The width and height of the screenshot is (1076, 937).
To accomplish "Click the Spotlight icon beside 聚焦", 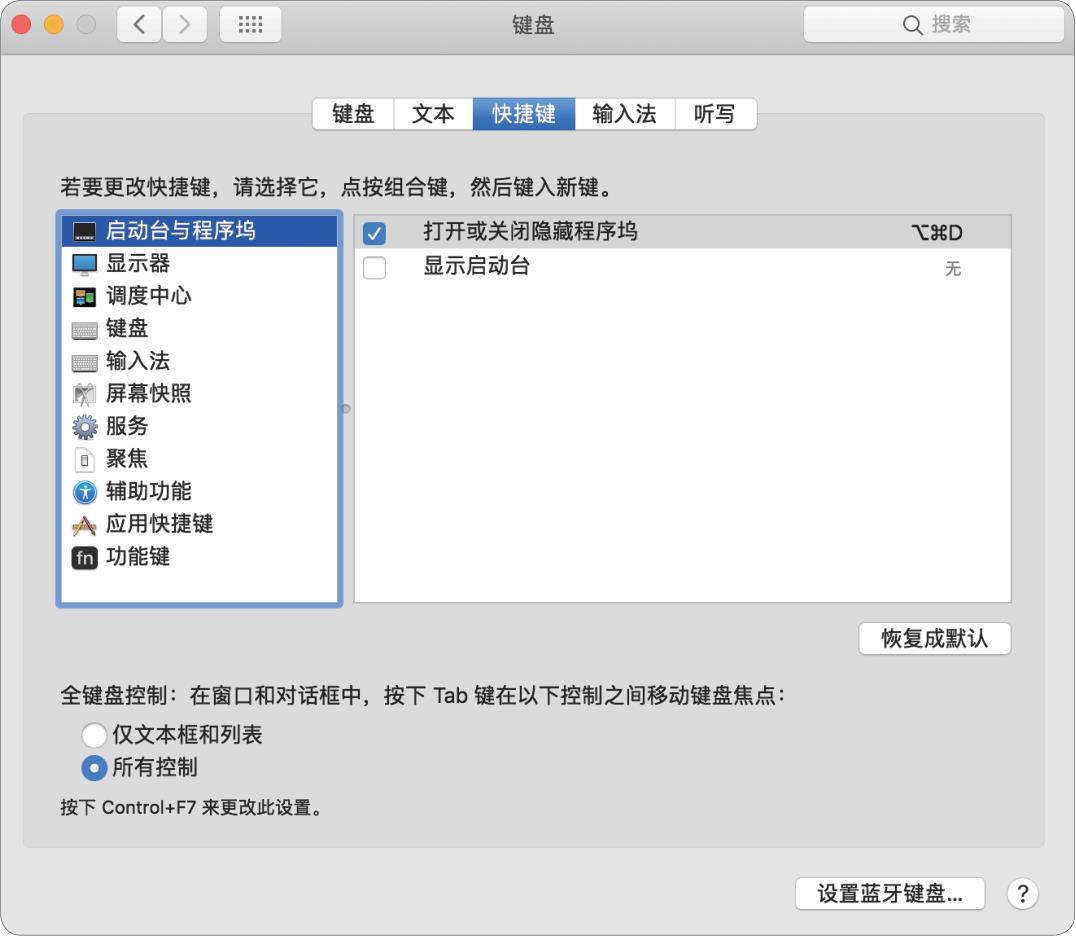I will [84, 459].
